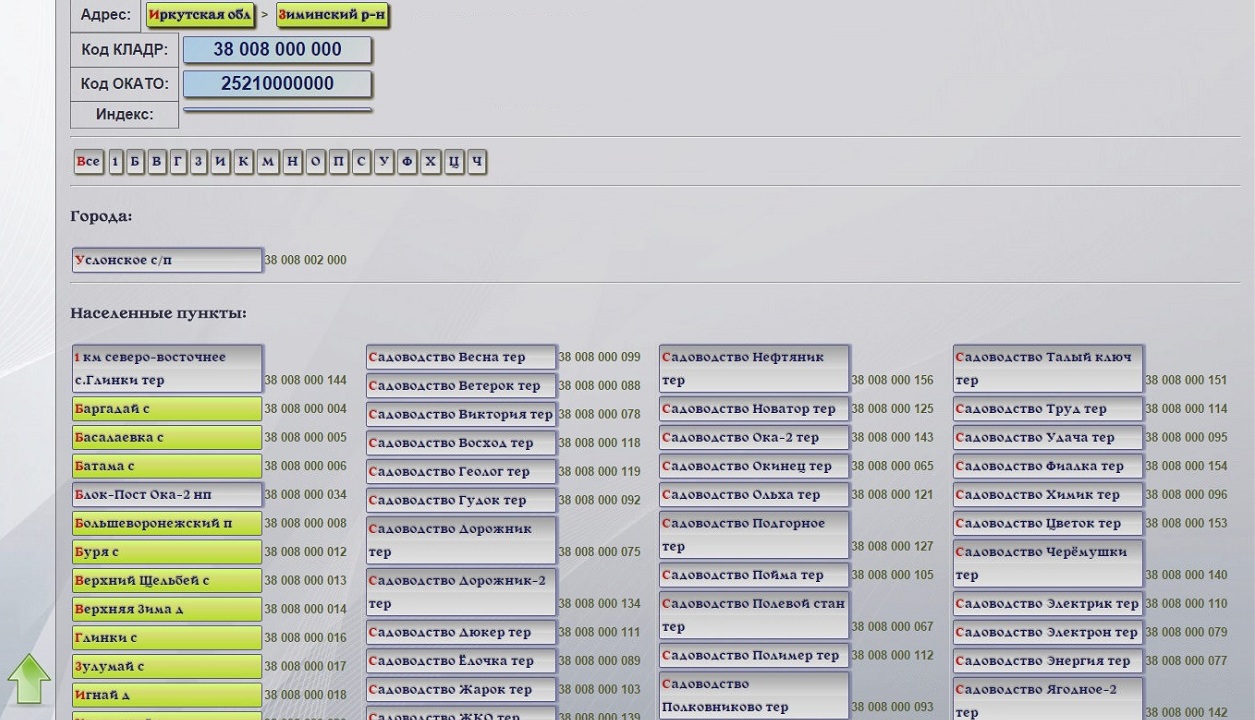The height and width of the screenshot is (720, 1255).
Task: Open Садоводство Подгорное тер
Action: [x=754, y=535]
